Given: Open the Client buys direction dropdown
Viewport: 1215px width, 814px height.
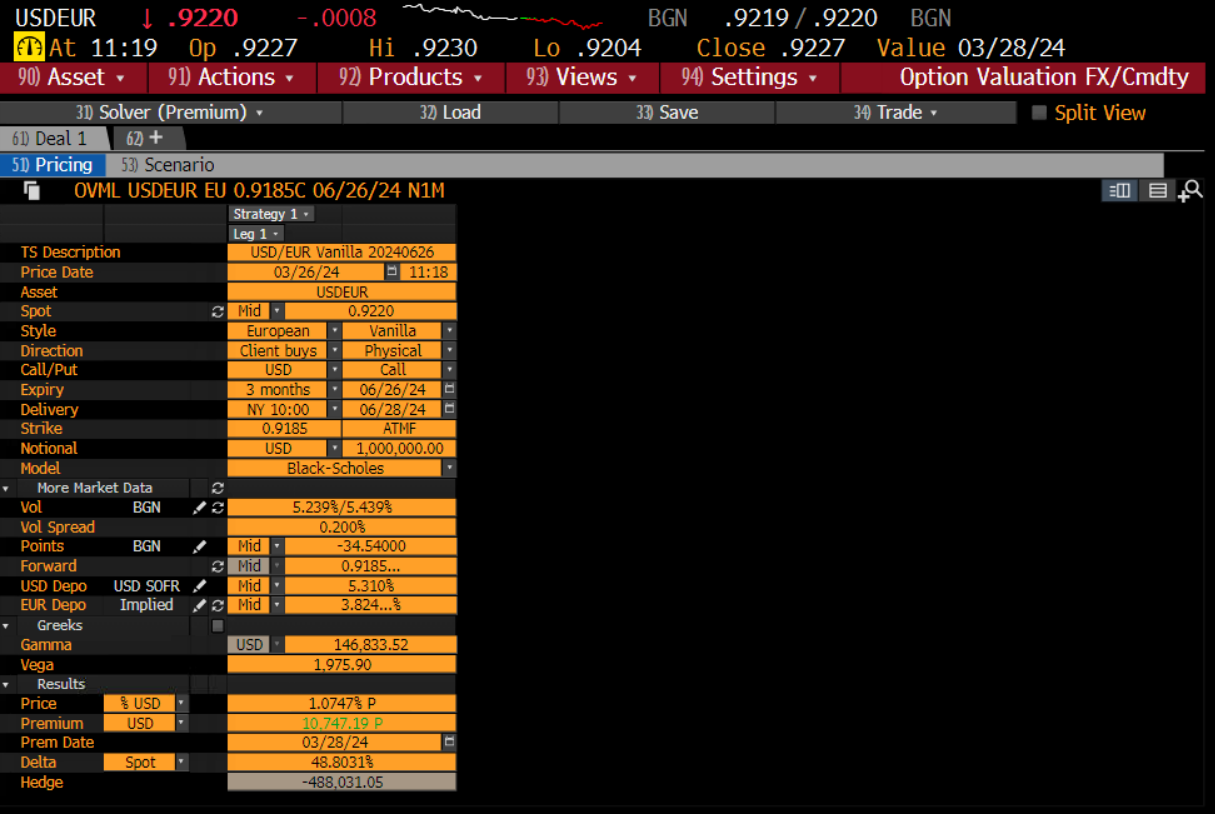Looking at the screenshot, I should [334, 351].
